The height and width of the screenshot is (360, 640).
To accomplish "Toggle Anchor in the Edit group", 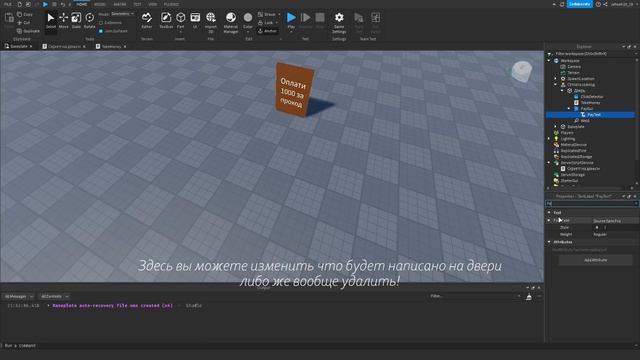I will (x=267, y=31).
